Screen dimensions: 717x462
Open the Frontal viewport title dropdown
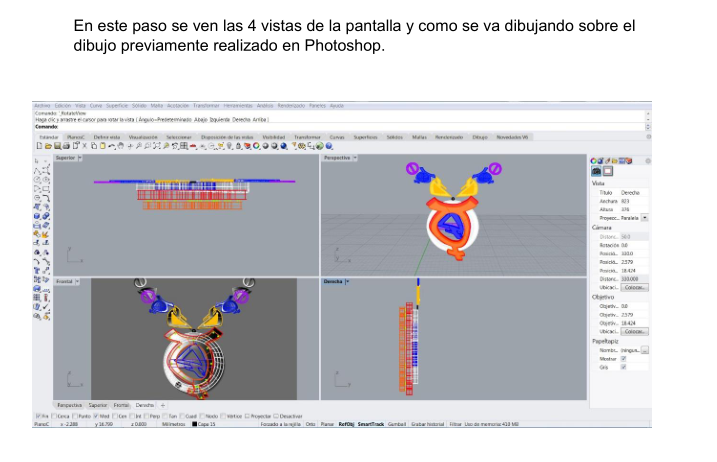tap(77, 281)
